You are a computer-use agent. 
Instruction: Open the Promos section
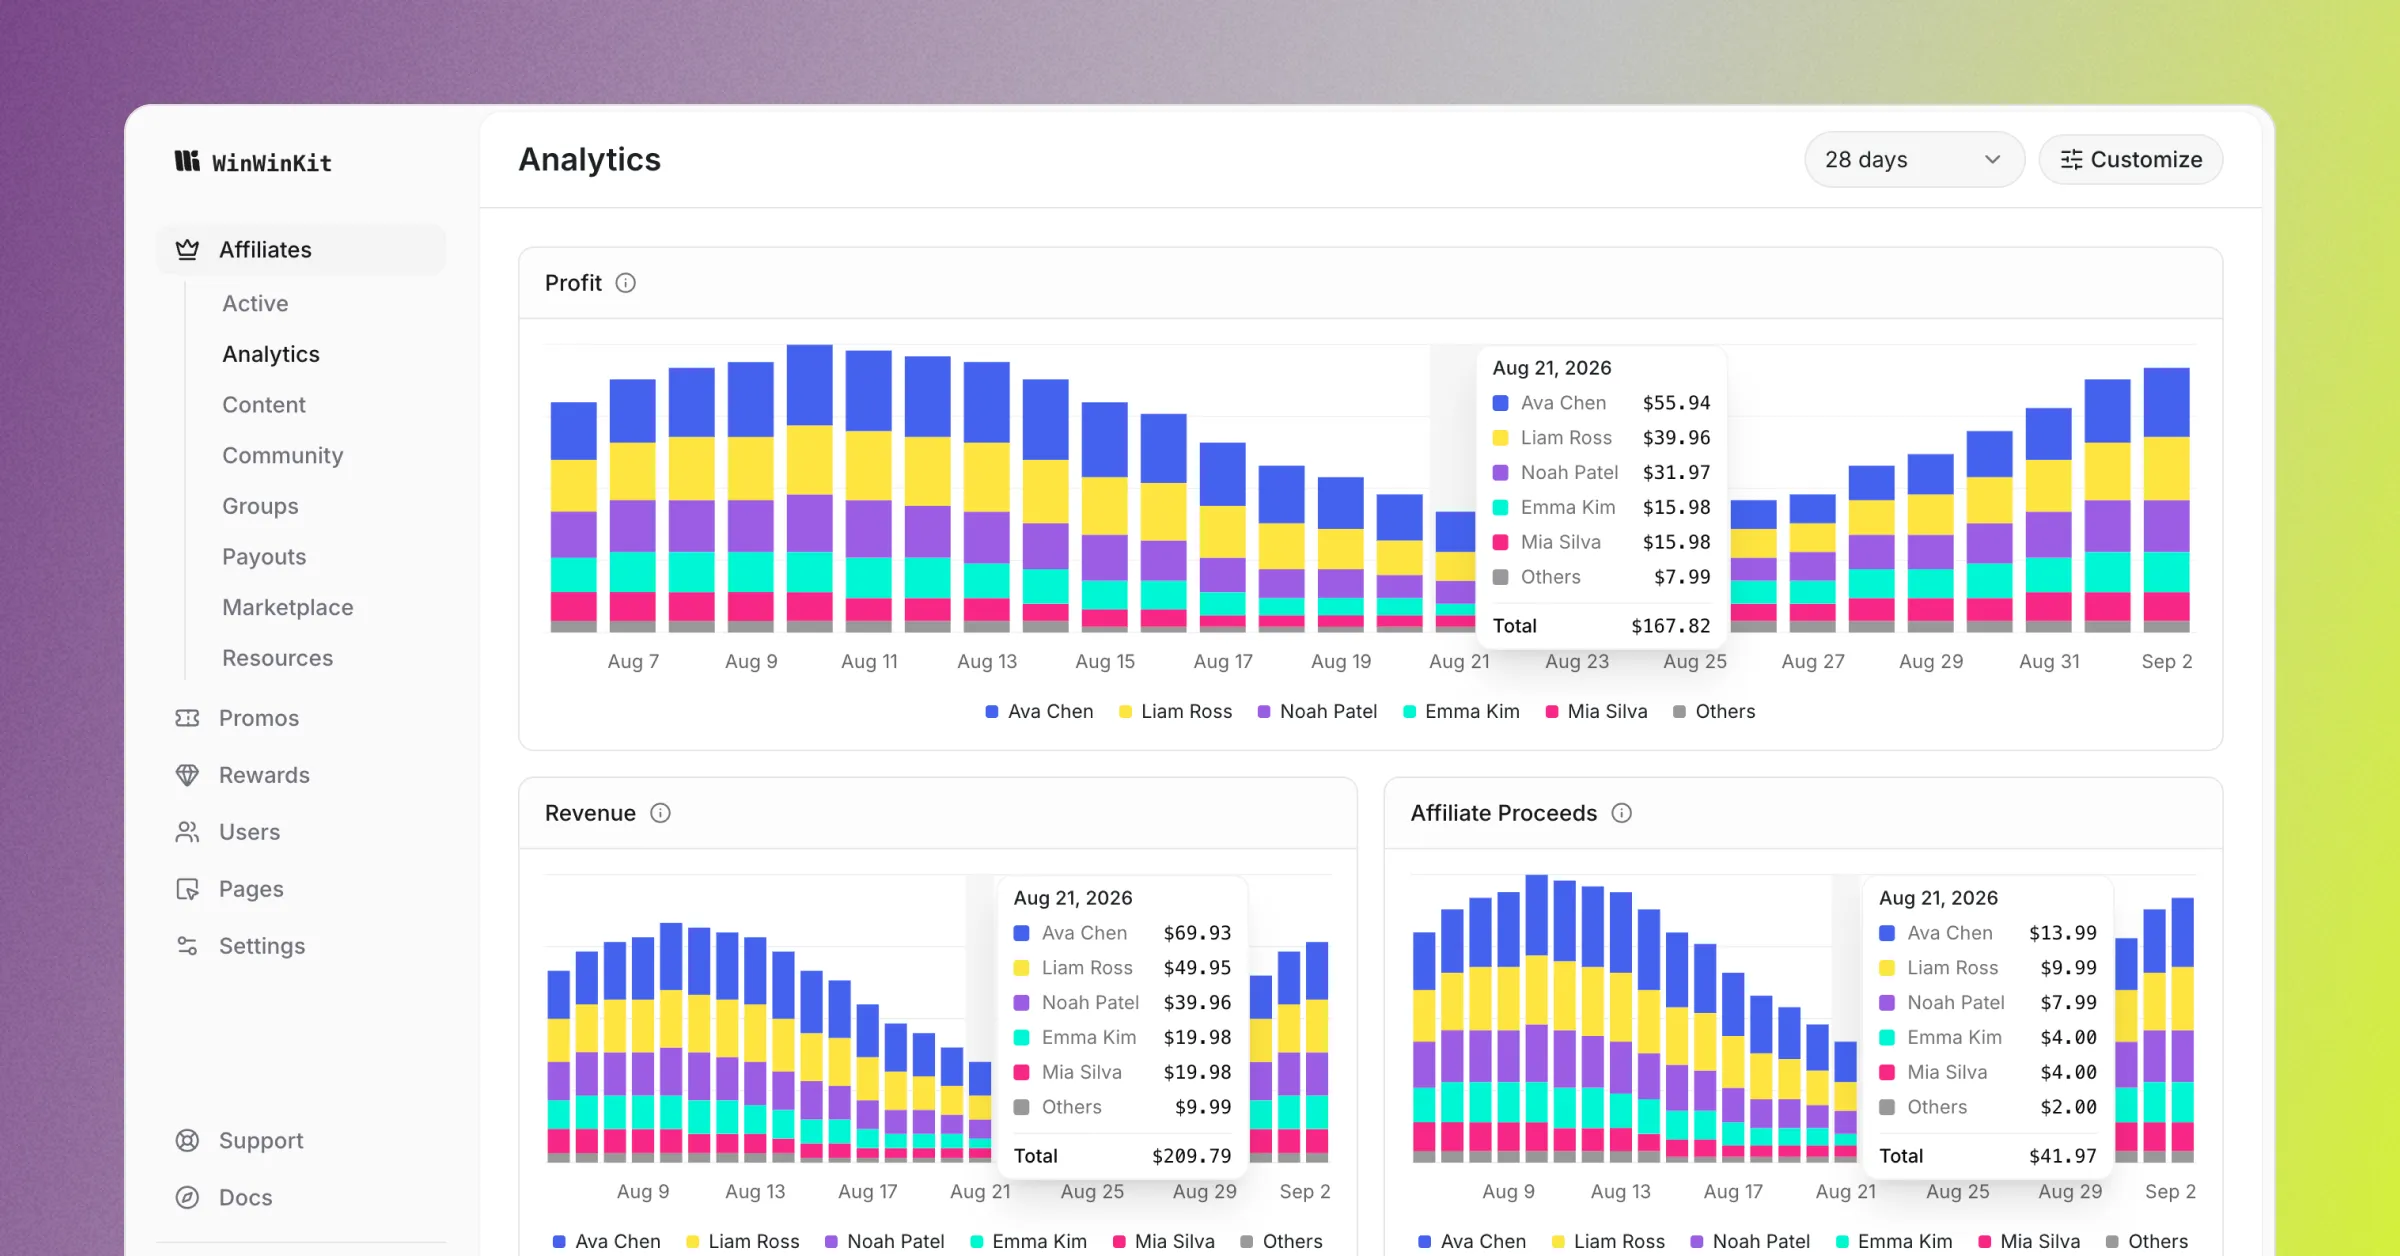(x=259, y=718)
